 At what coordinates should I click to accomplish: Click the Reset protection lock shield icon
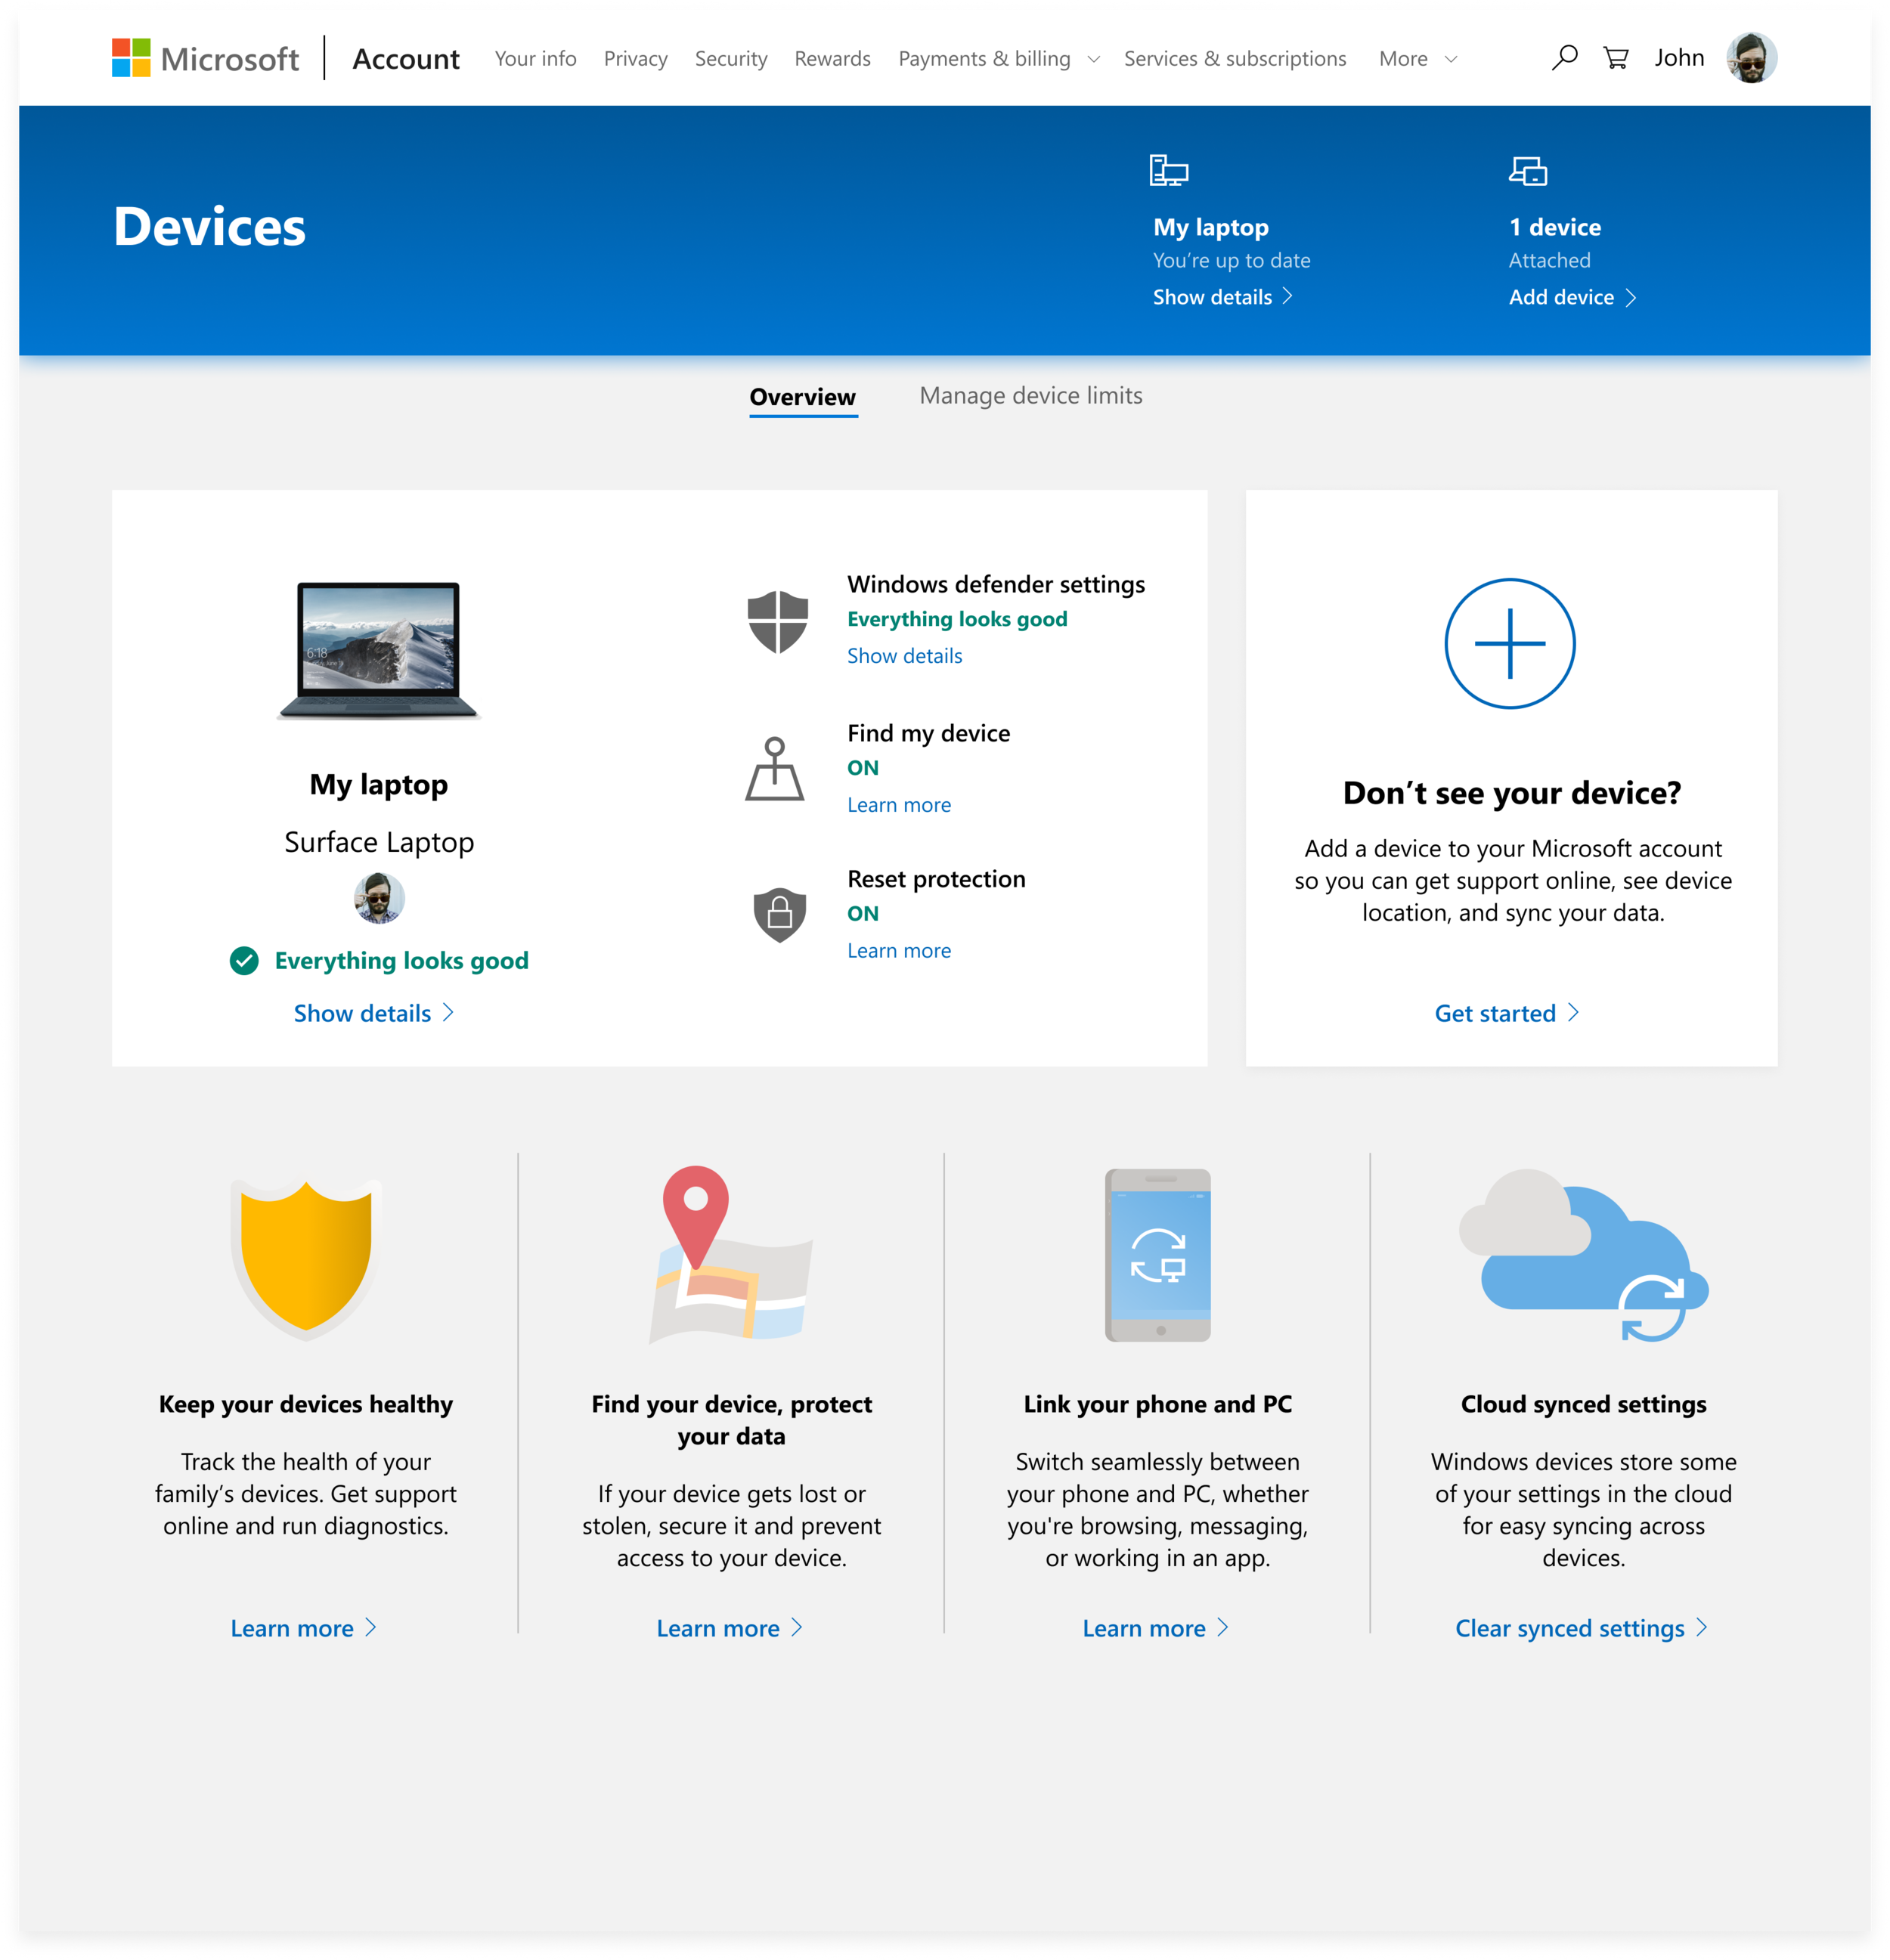coord(780,914)
